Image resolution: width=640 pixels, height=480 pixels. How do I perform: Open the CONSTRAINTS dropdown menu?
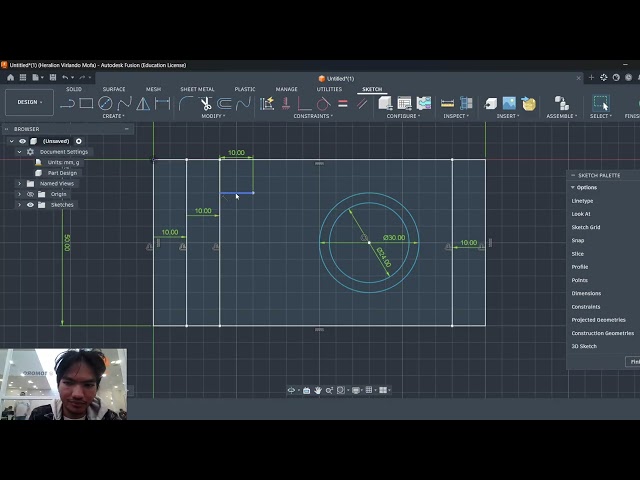(x=313, y=116)
